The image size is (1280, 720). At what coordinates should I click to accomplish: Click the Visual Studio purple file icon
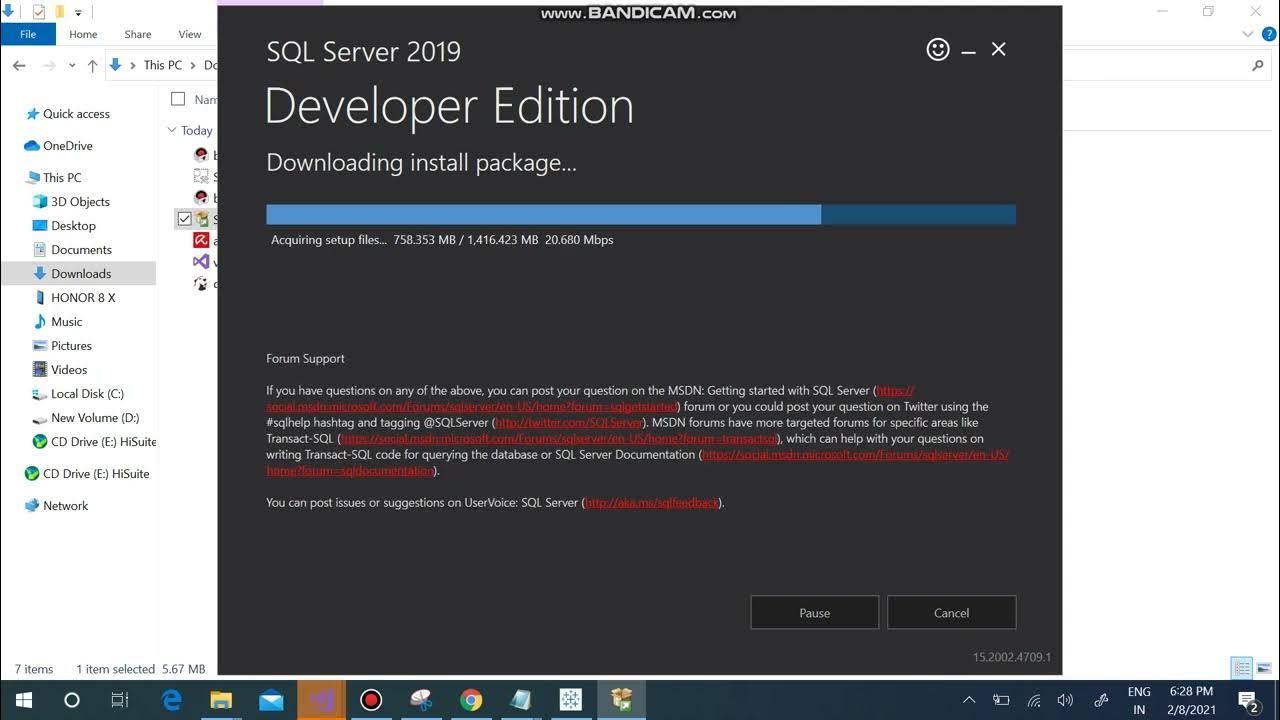(x=201, y=262)
